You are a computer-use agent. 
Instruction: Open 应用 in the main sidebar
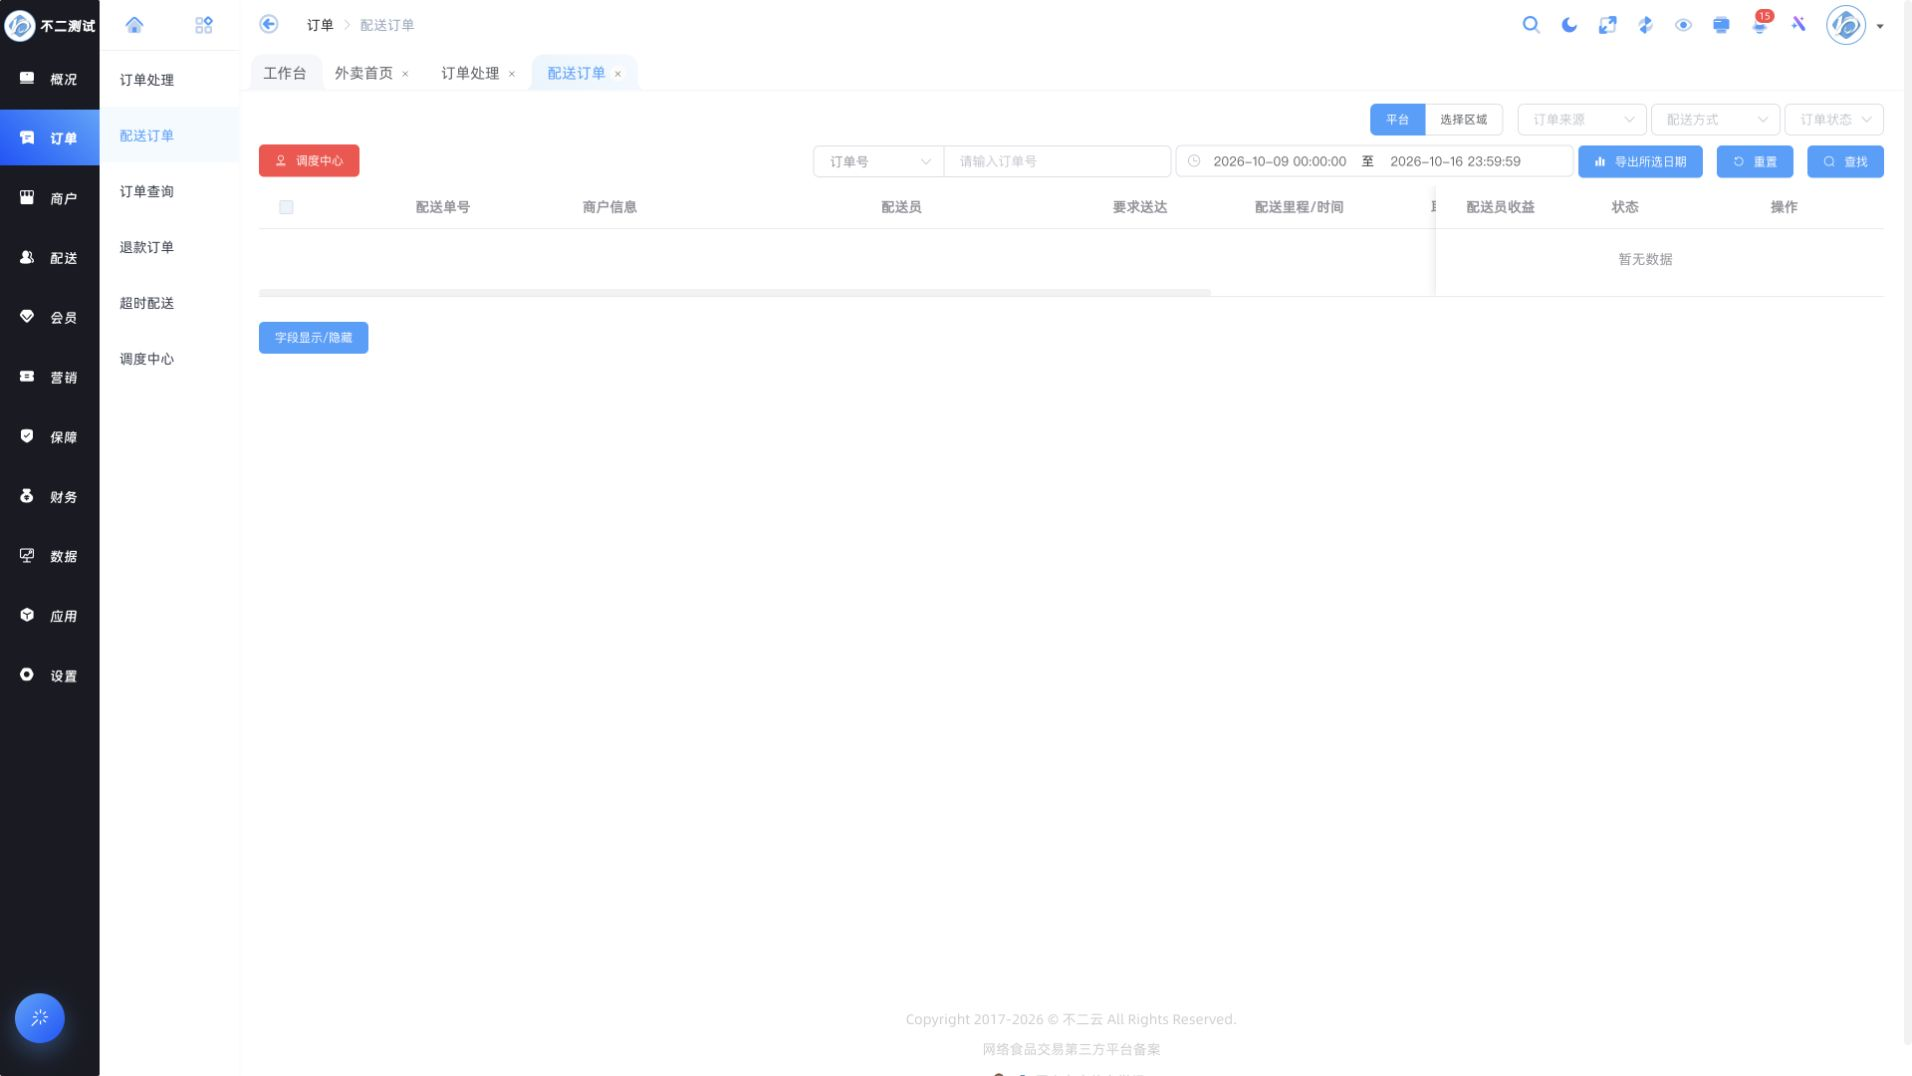(x=49, y=616)
